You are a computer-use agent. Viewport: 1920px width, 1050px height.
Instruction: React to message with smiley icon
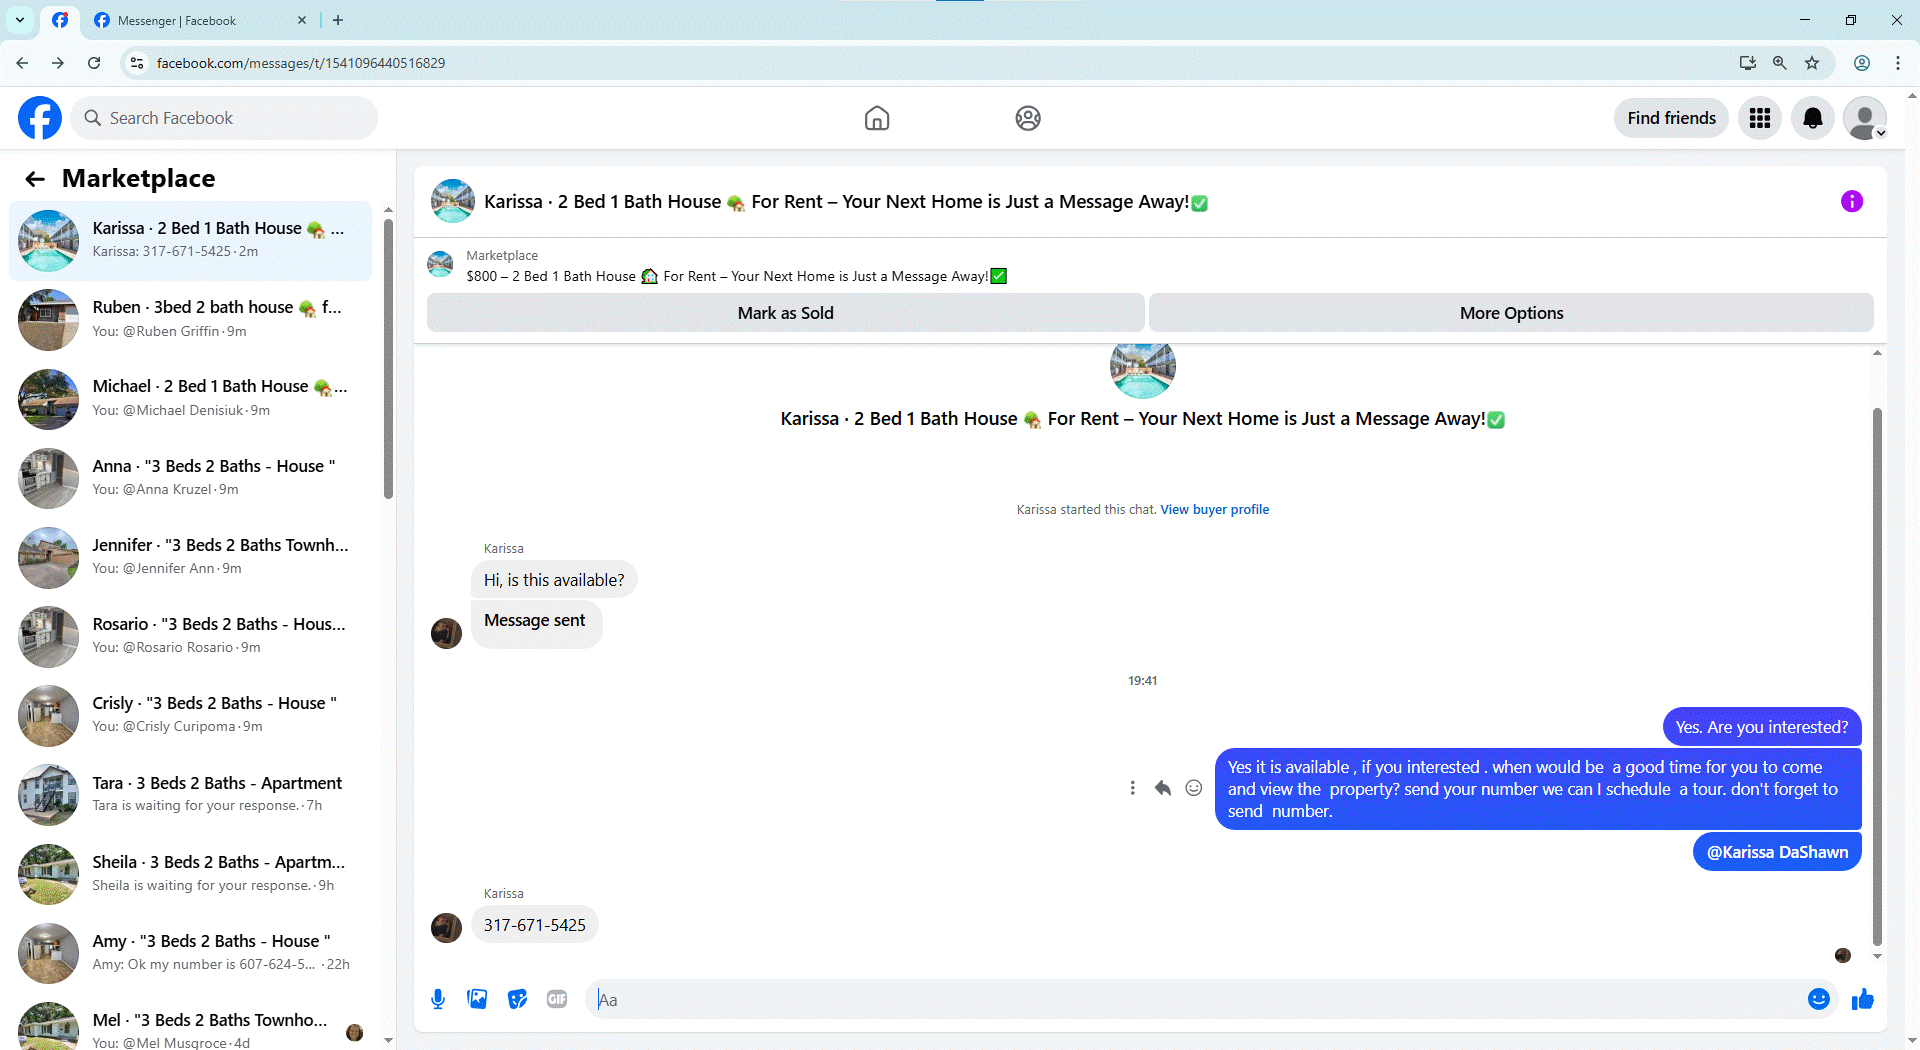[1194, 788]
